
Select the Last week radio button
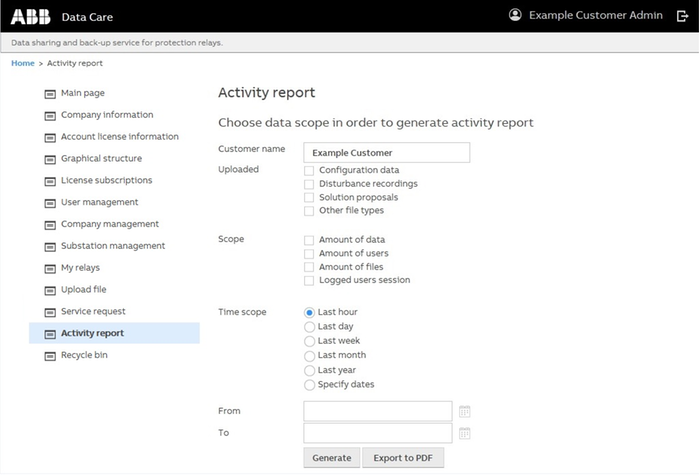(x=309, y=341)
